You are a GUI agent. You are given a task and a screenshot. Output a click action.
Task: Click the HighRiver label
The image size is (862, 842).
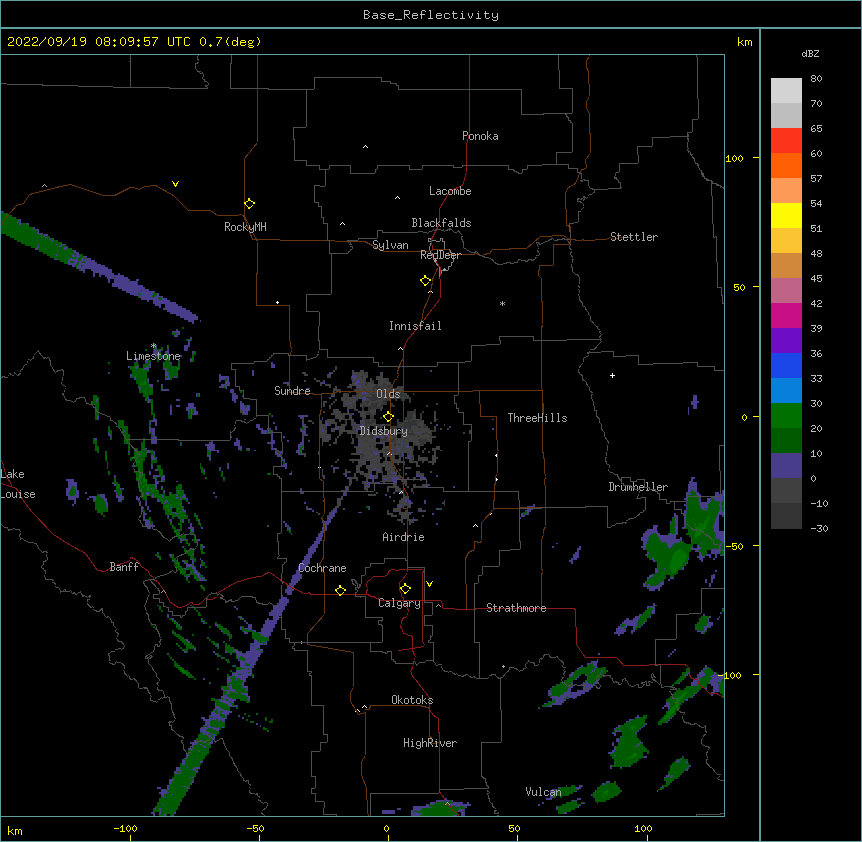430,743
